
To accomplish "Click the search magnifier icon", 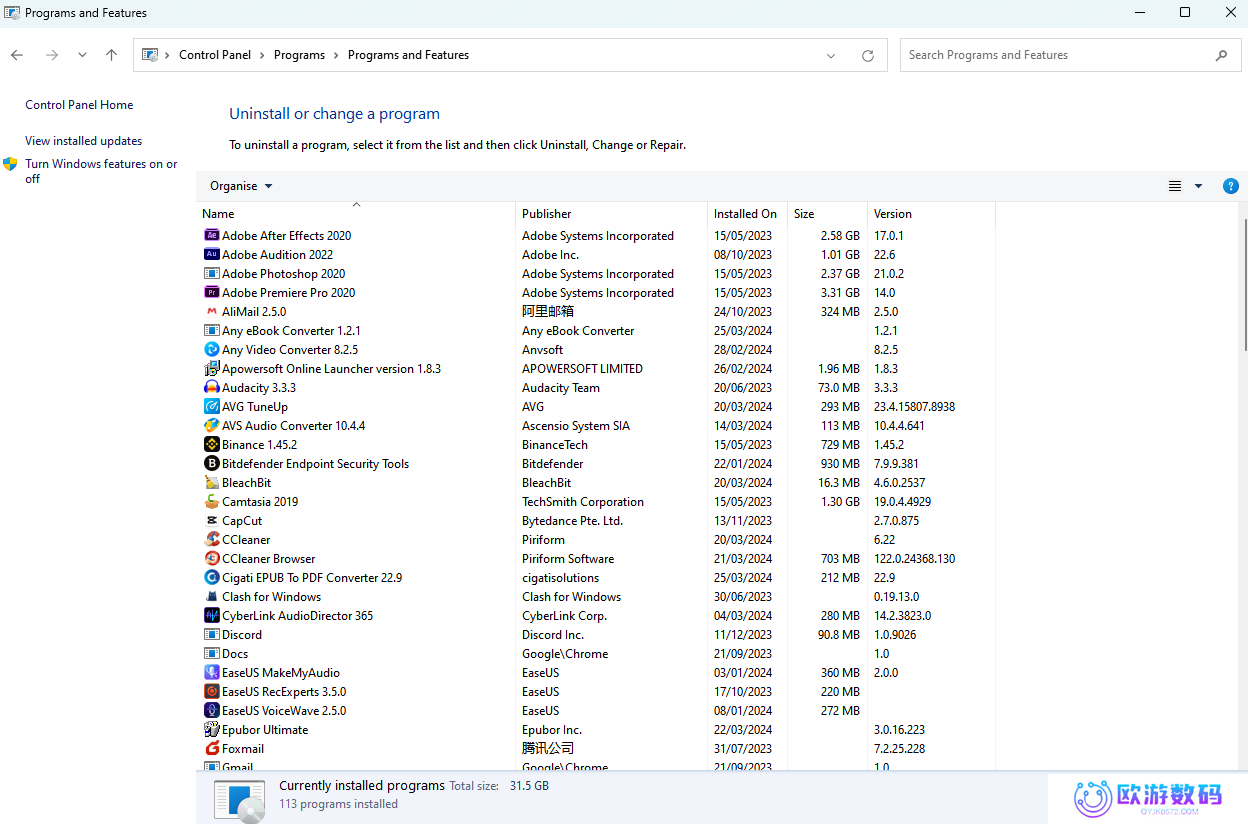I will click(x=1221, y=56).
